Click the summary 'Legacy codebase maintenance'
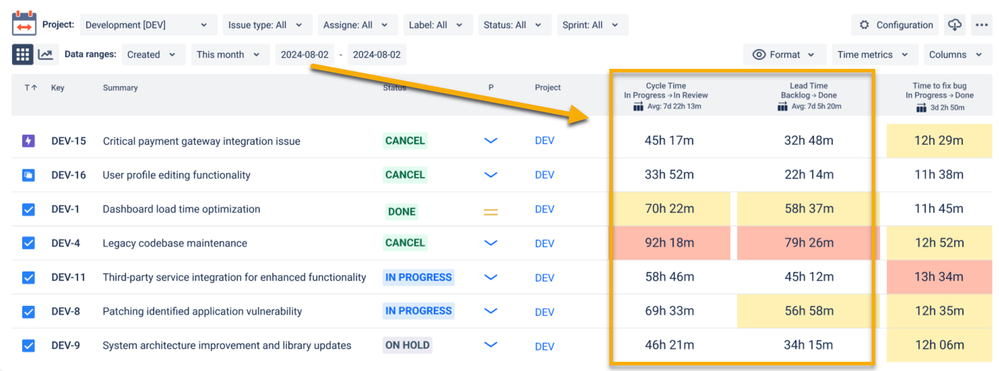 click(175, 243)
